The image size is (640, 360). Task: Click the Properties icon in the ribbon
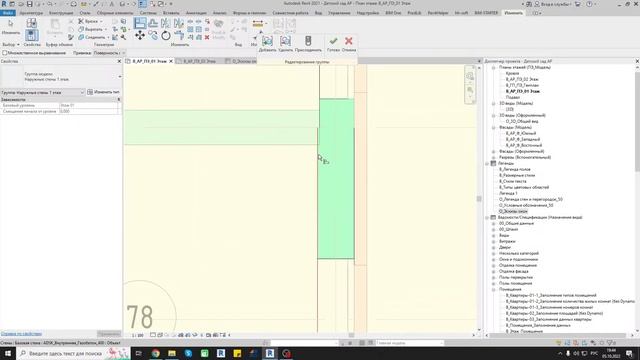(31, 35)
